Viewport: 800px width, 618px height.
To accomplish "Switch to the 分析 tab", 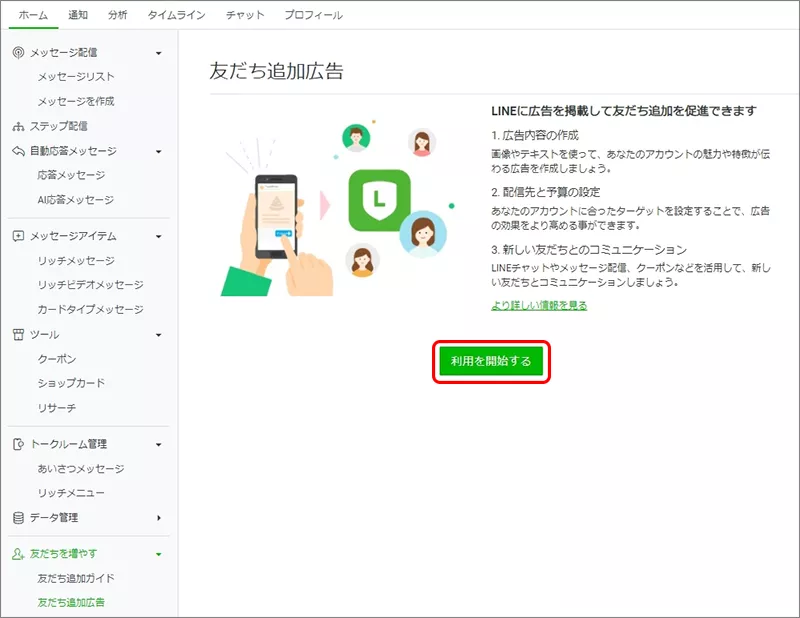I will (117, 15).
